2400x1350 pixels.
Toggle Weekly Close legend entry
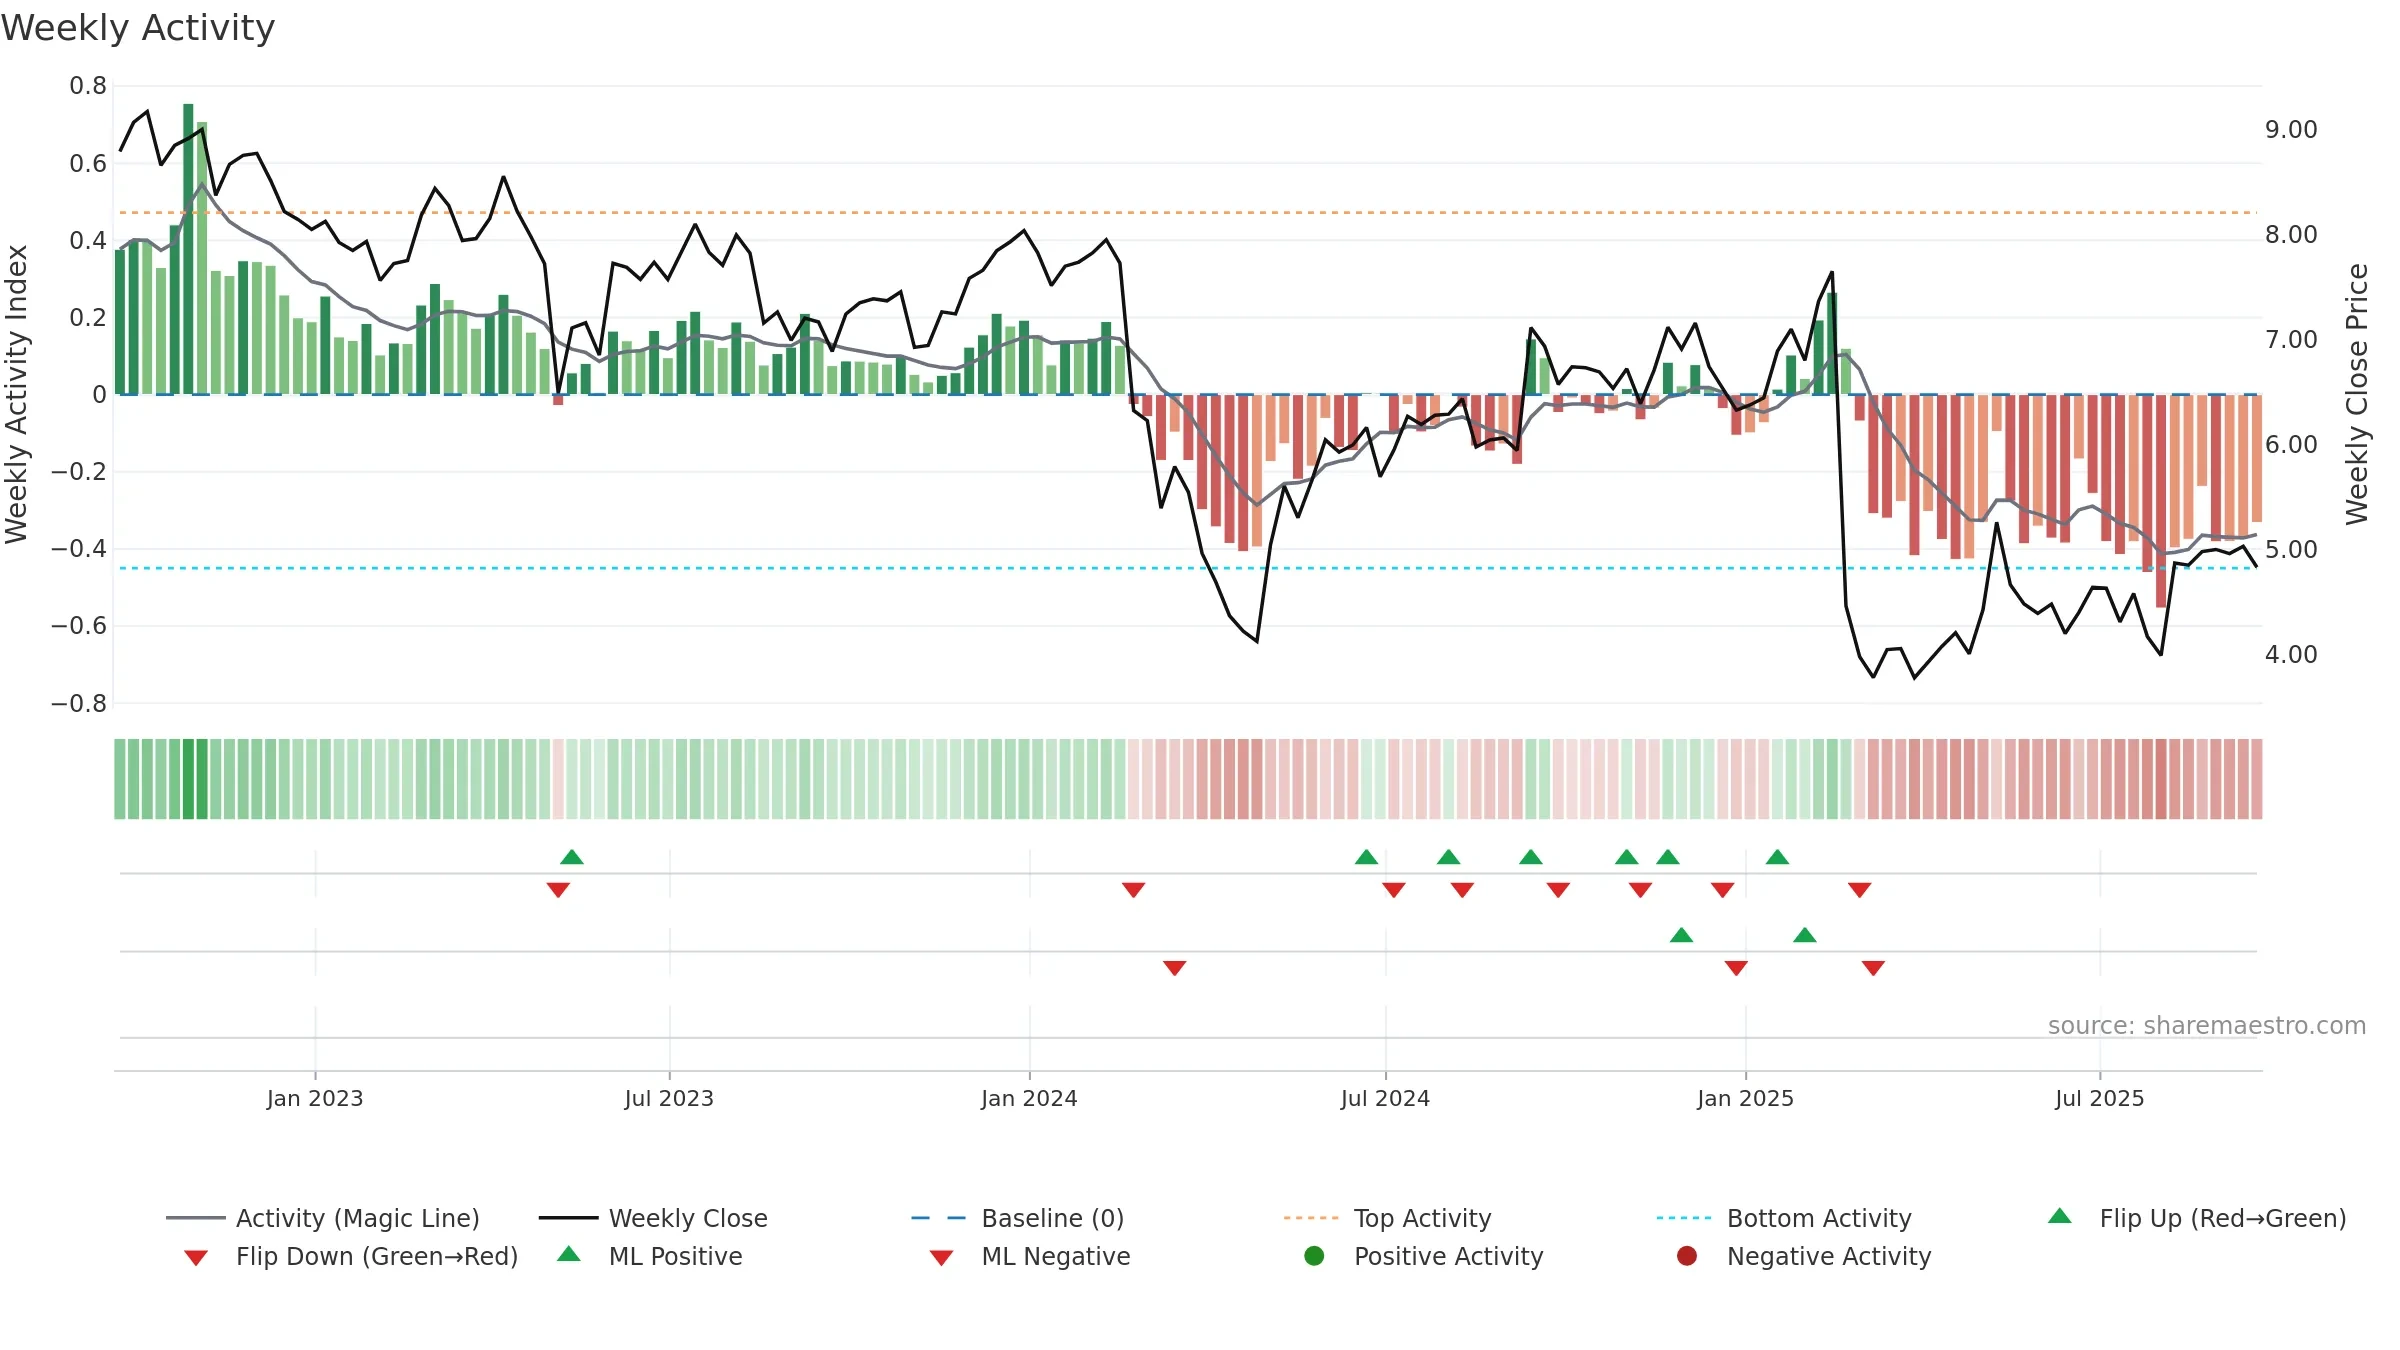[653, 1218]
